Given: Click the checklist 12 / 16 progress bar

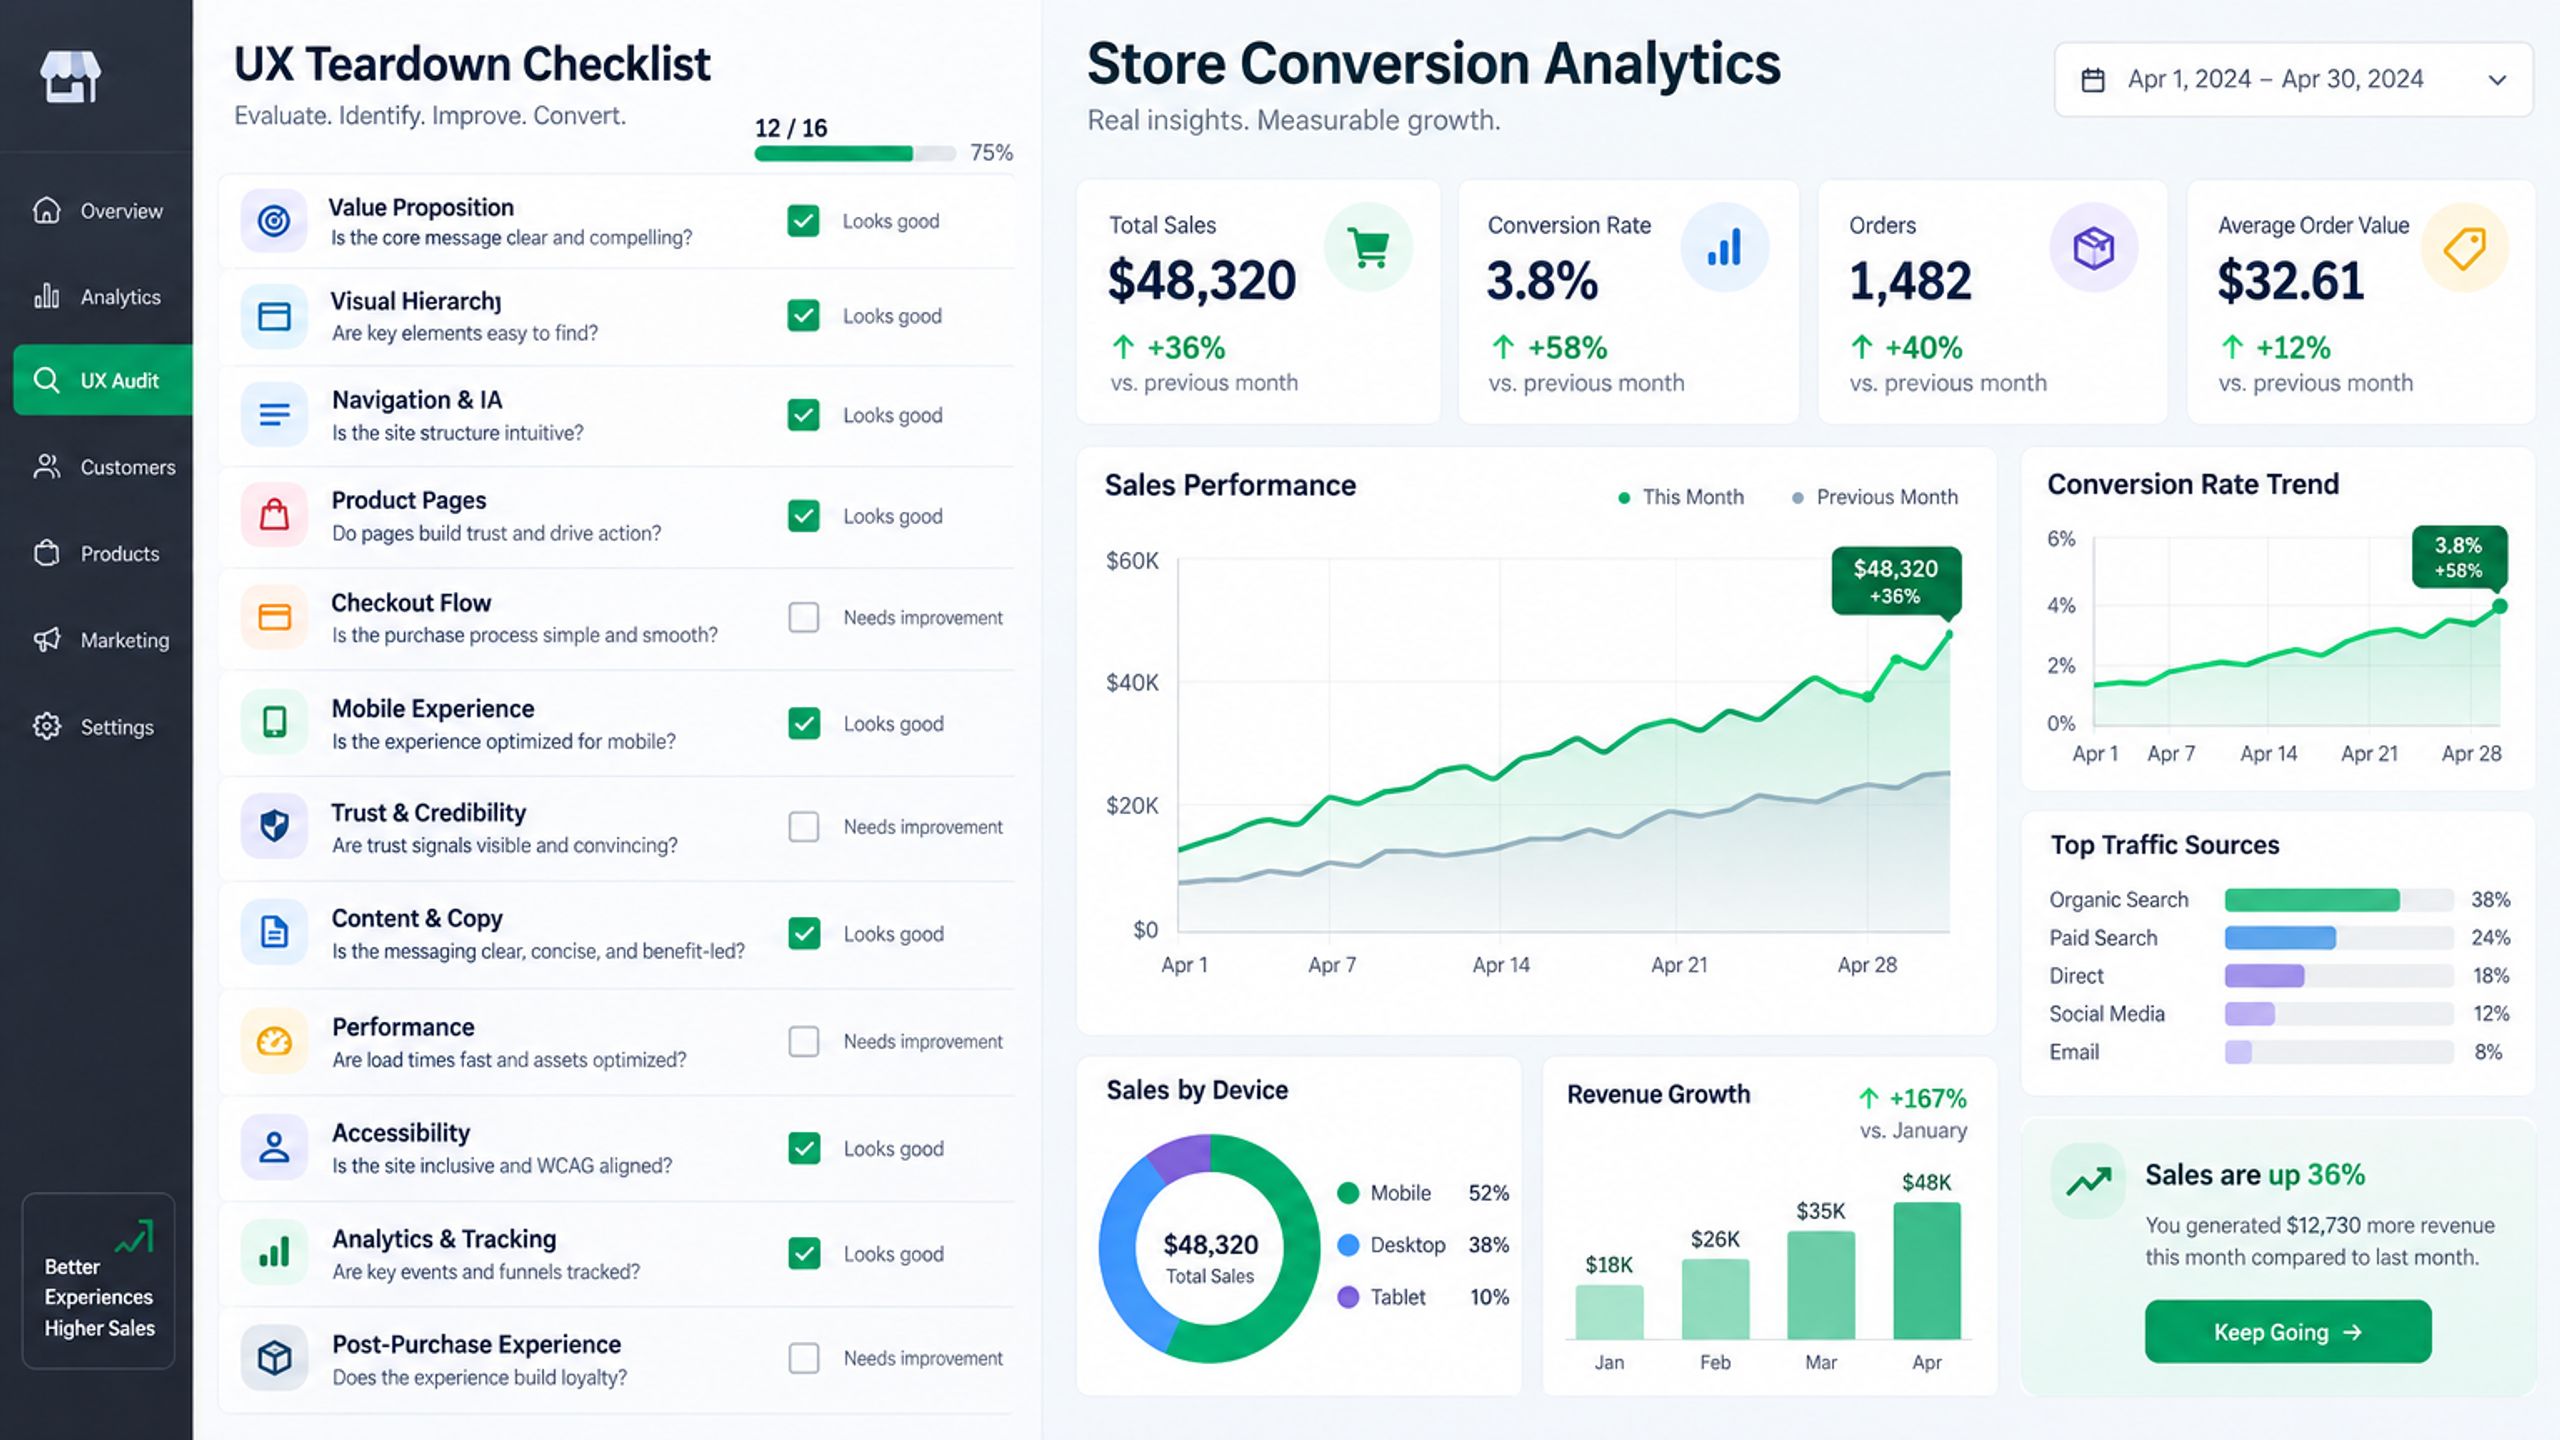Looking at the screenshot, I should tap(855, 153).
